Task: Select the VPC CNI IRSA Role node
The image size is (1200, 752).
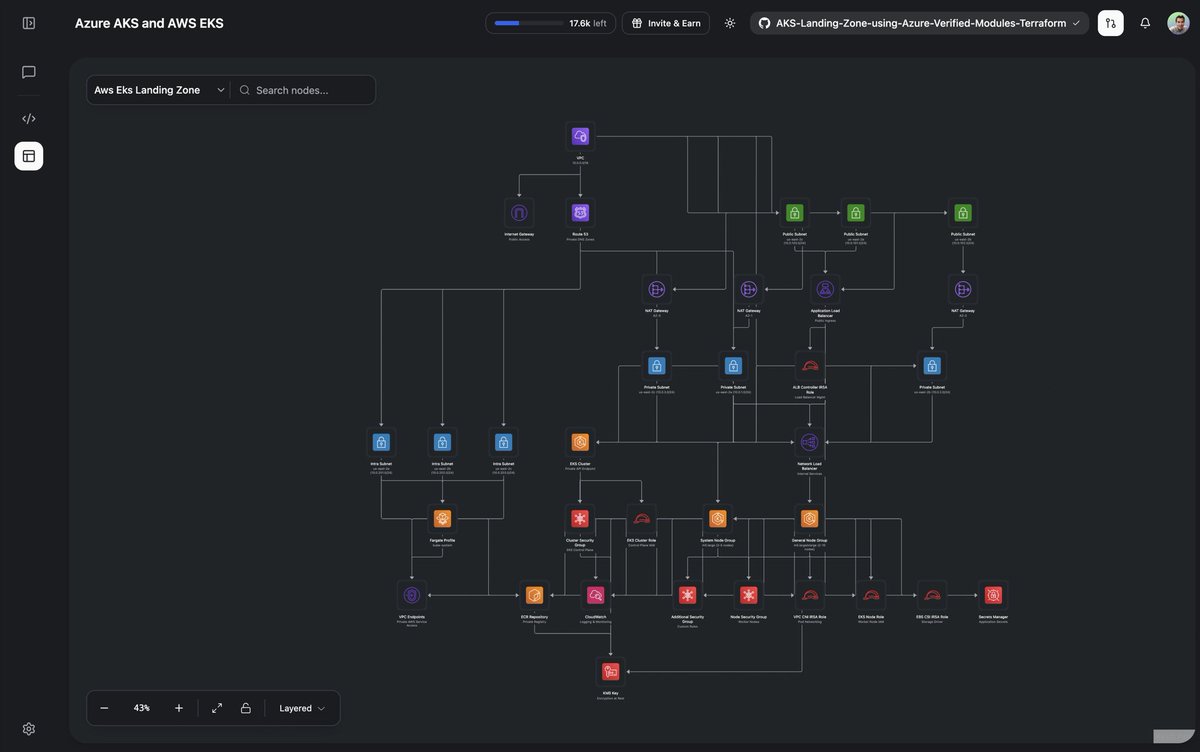Action: click(x=810, y=596)
